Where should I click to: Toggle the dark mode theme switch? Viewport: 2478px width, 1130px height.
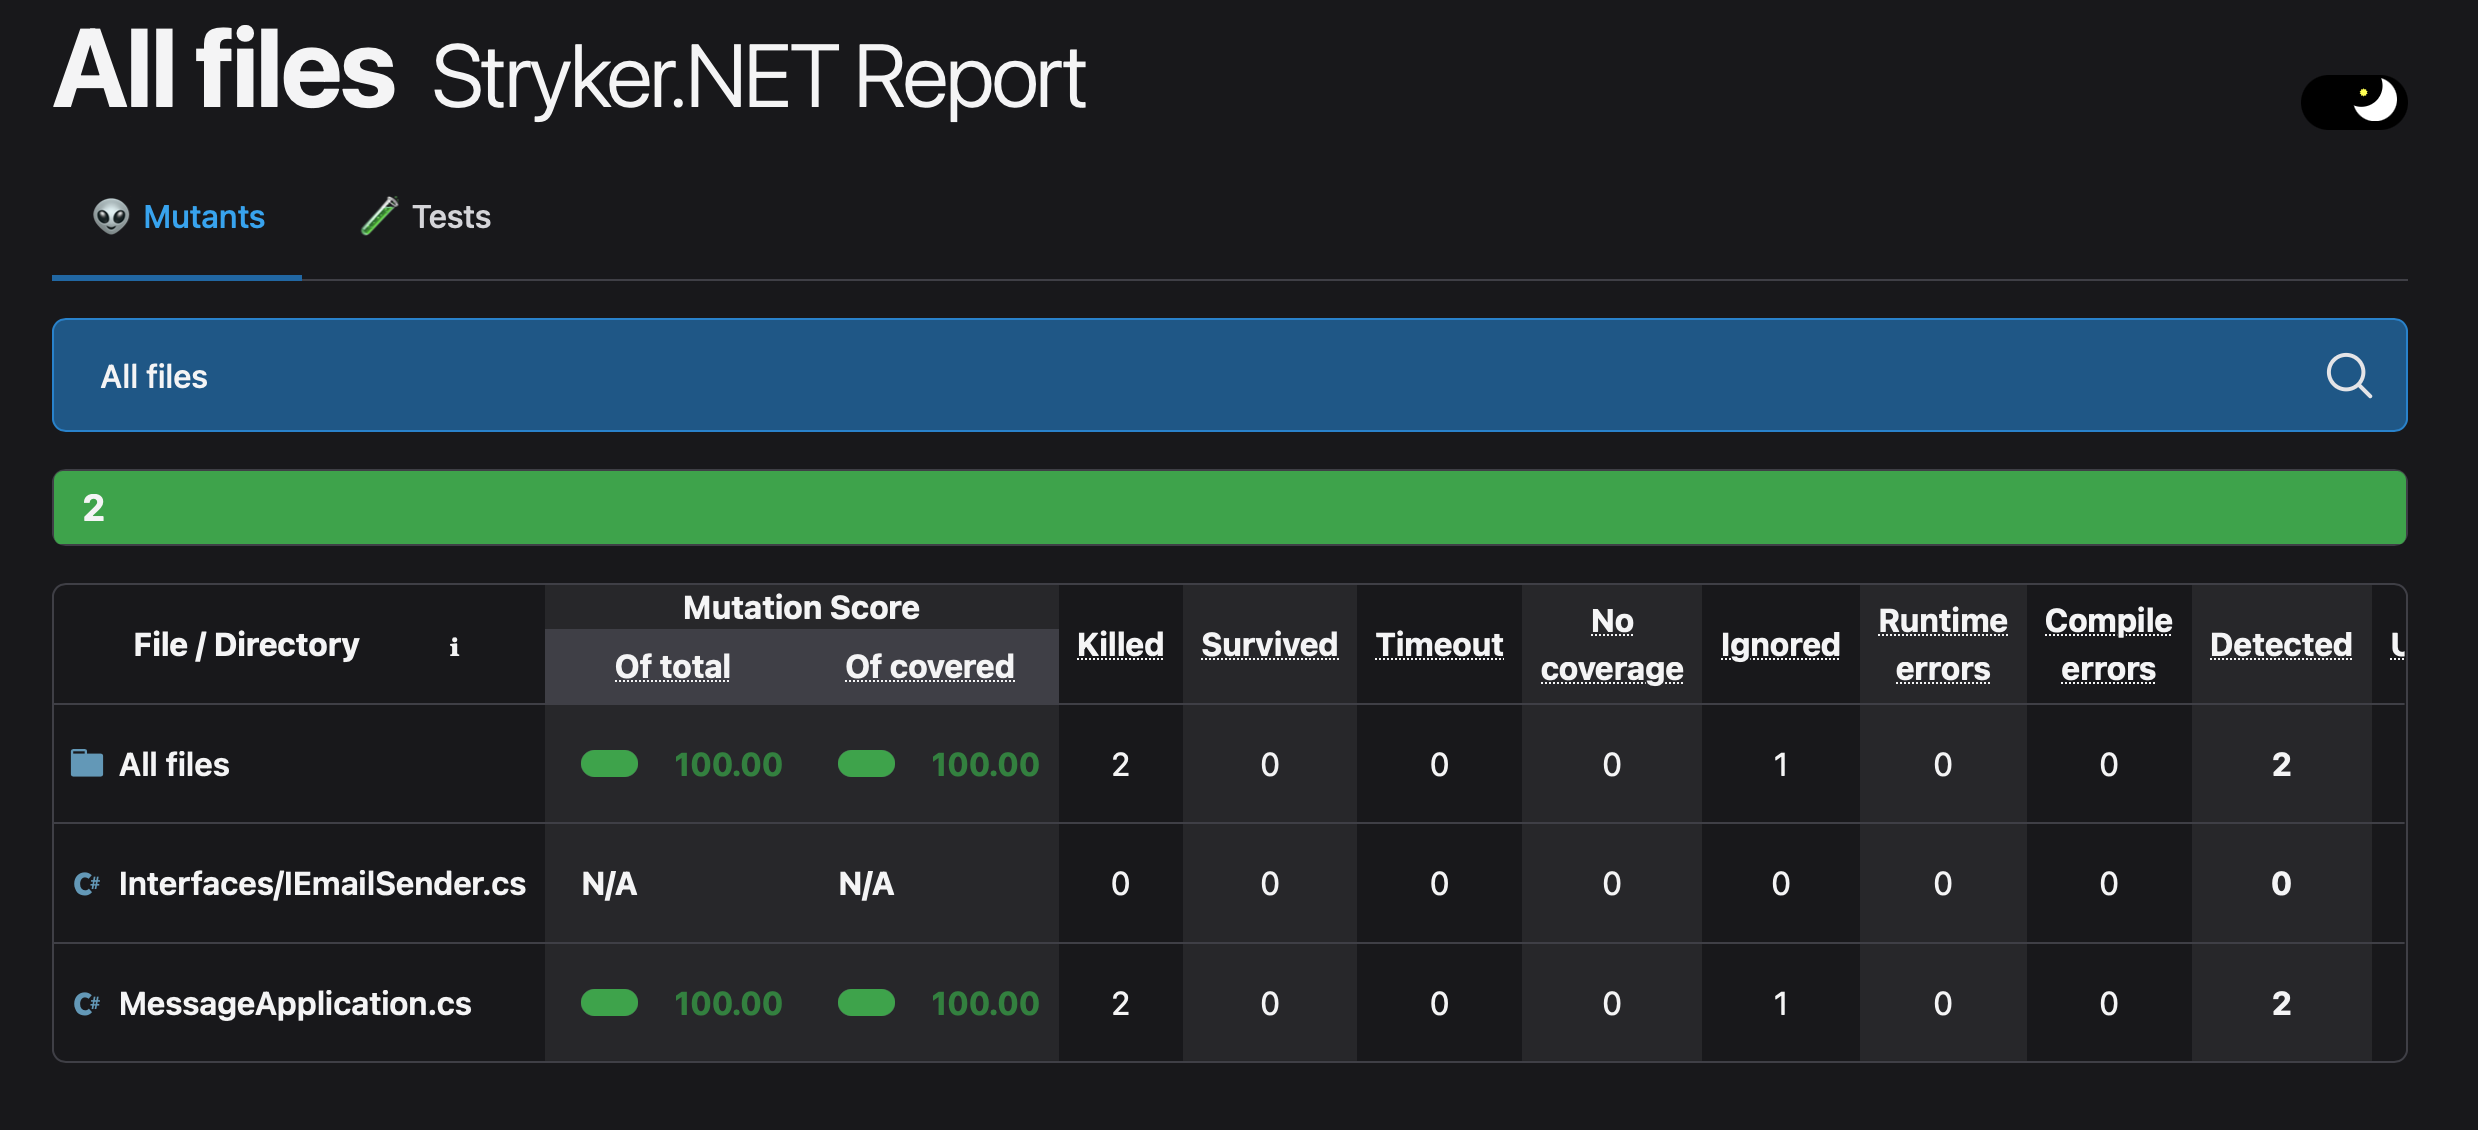click(2353, 102)
